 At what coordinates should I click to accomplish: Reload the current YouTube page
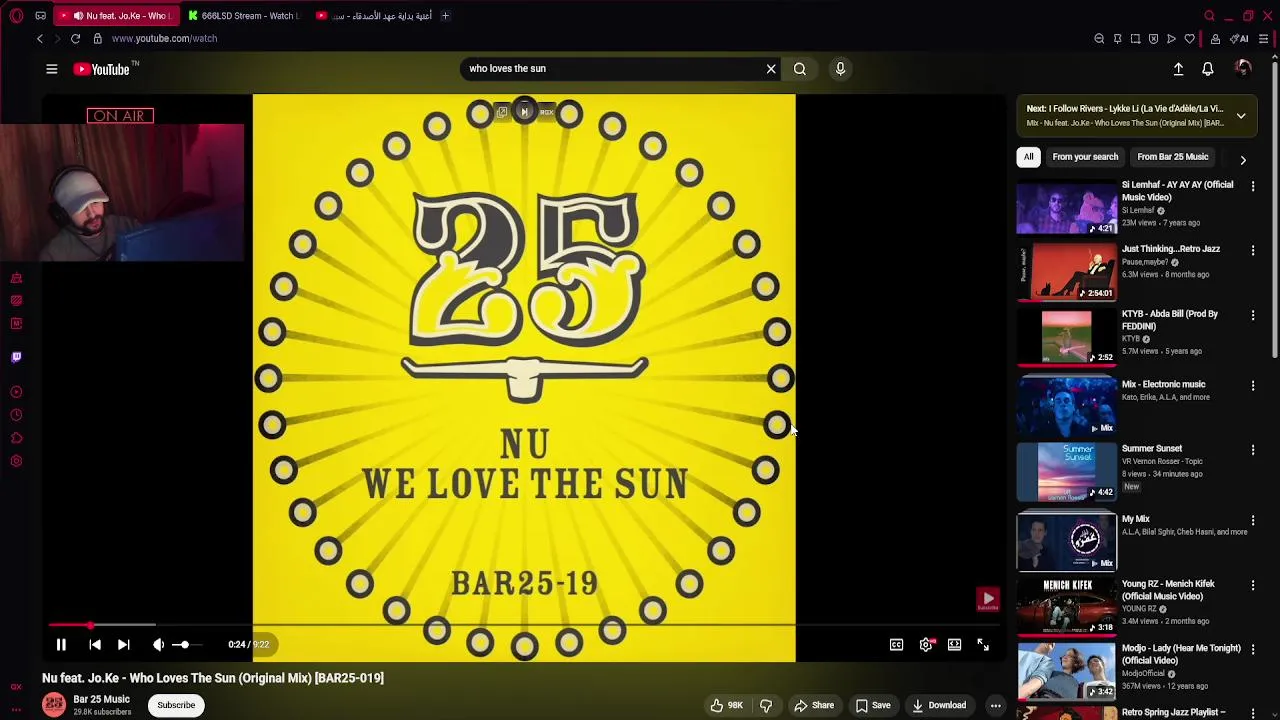click(75, 38)
